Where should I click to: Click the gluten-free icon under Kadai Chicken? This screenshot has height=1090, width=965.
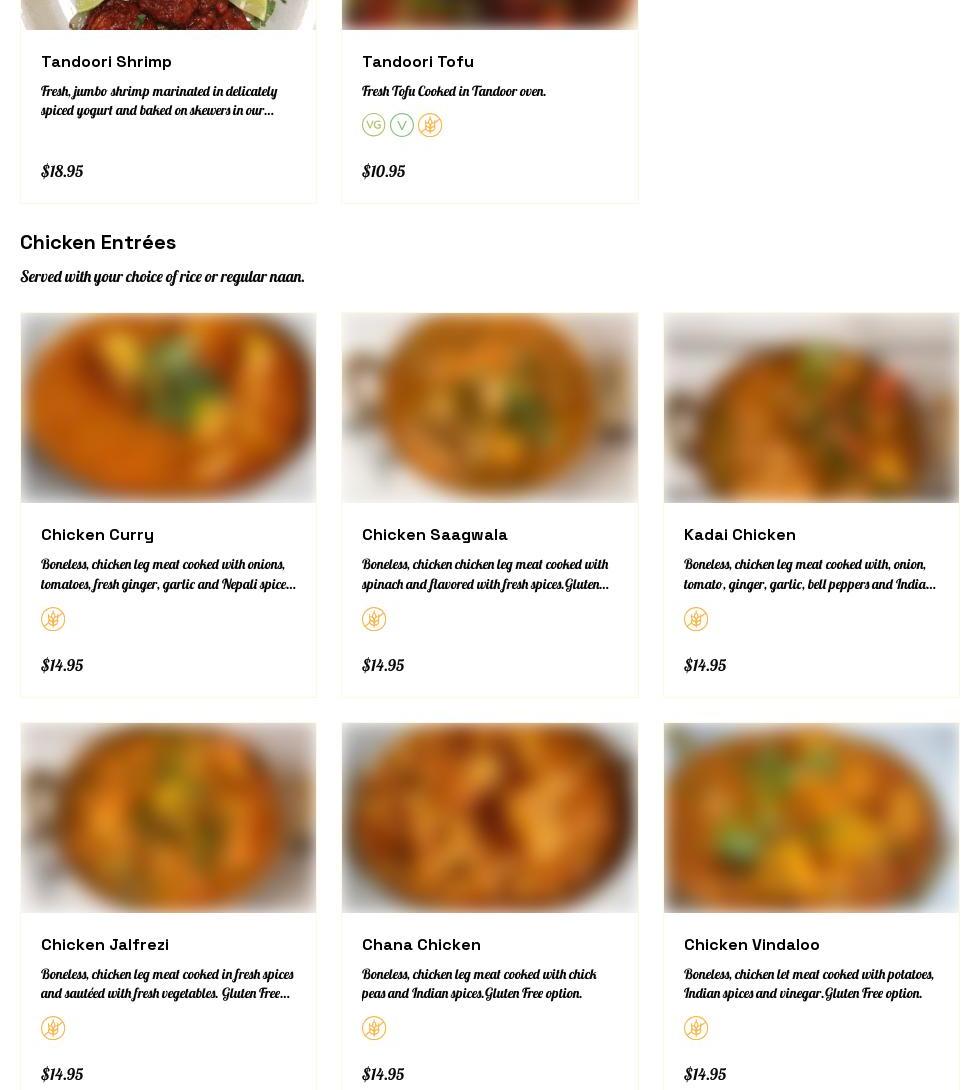[696, 619]
